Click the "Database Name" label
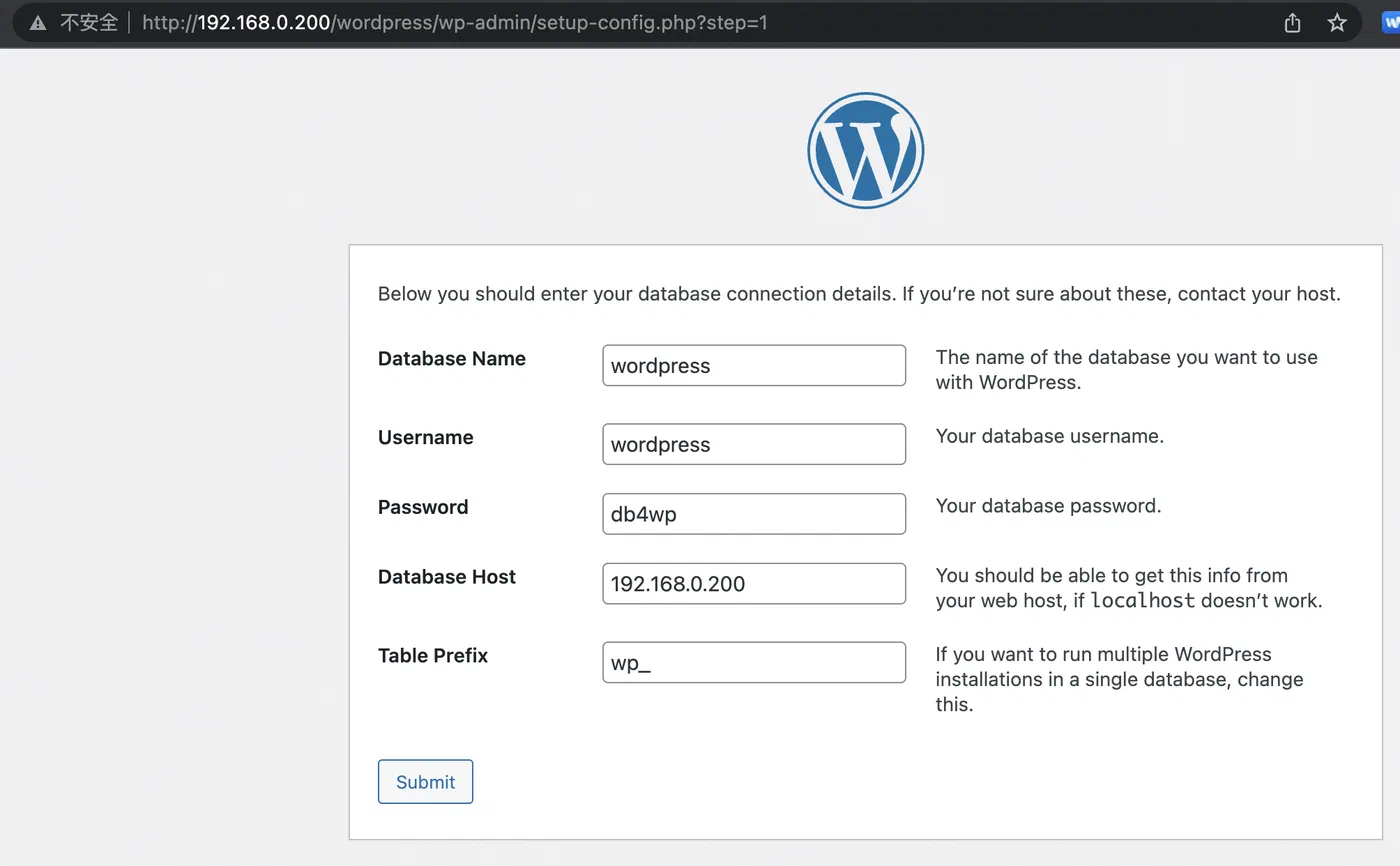This screenshot has height=866, width=1400. pos(452,358)
